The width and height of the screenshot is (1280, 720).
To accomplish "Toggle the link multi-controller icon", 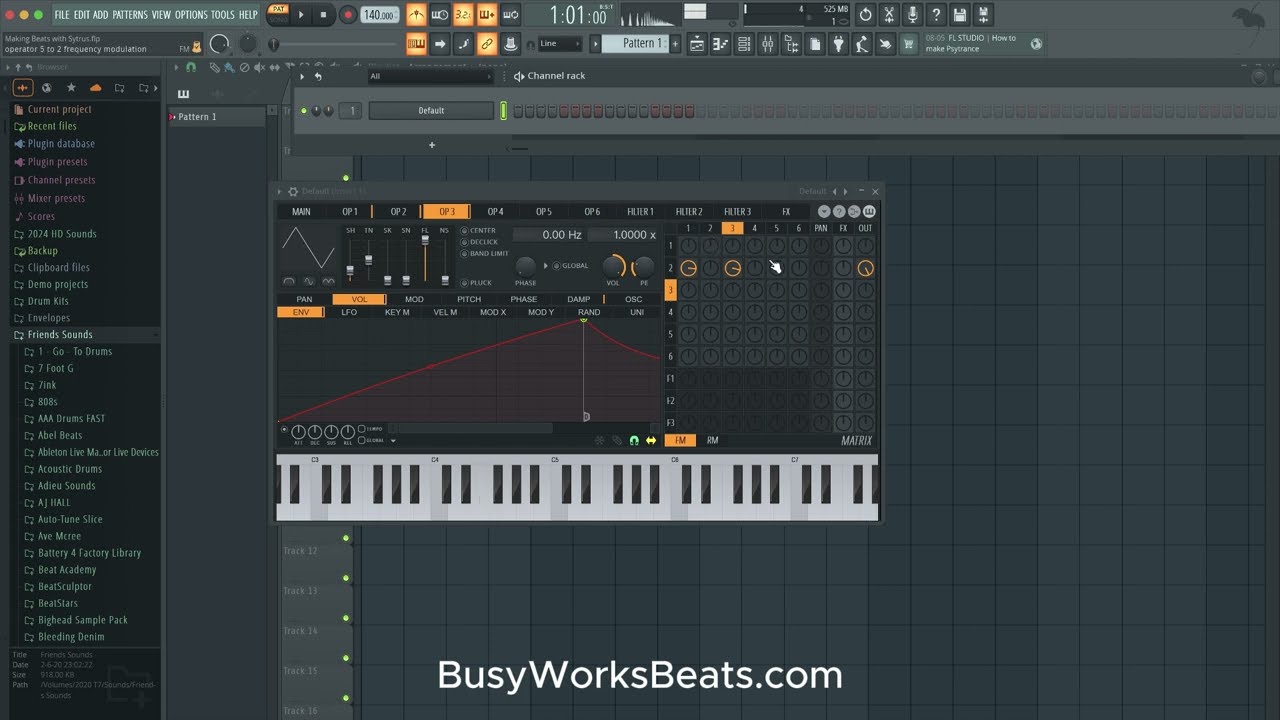I will point(487,44).
